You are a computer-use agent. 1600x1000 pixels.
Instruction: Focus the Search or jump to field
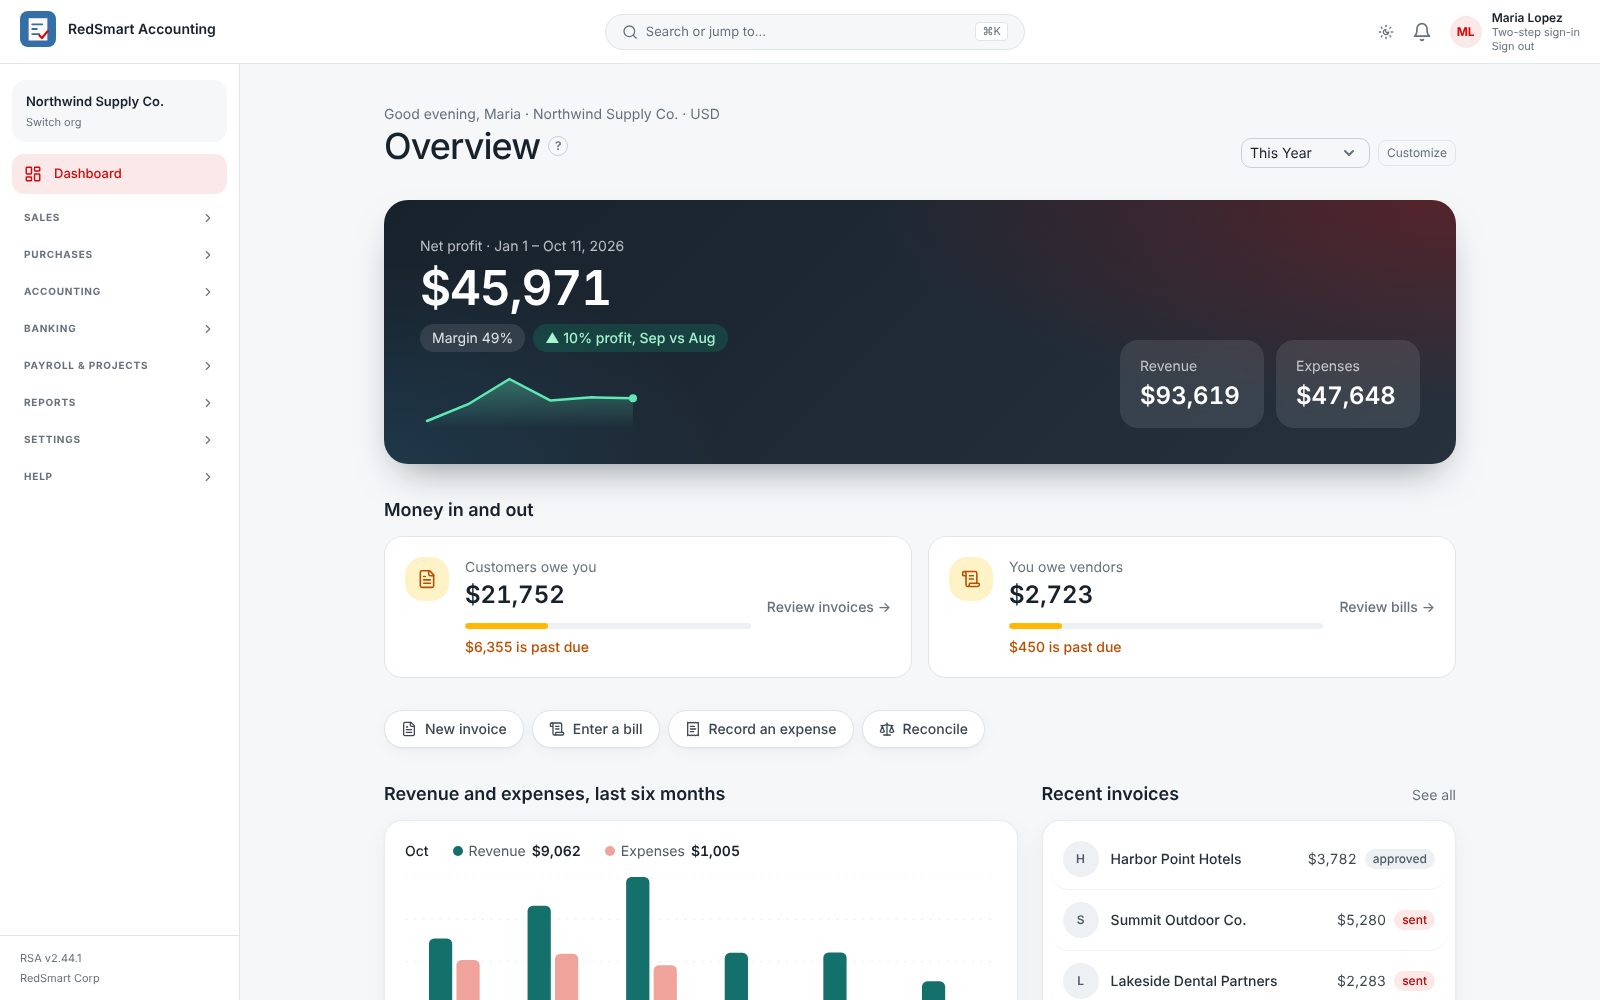click(x=815, y=32)
